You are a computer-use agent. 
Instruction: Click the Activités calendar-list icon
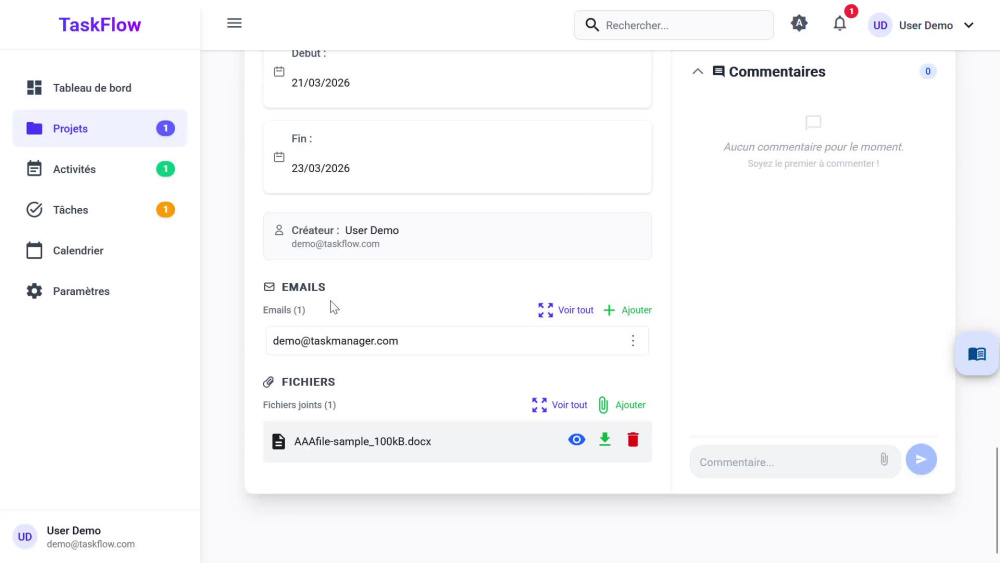pyautogui.click(x=34, y=168)
